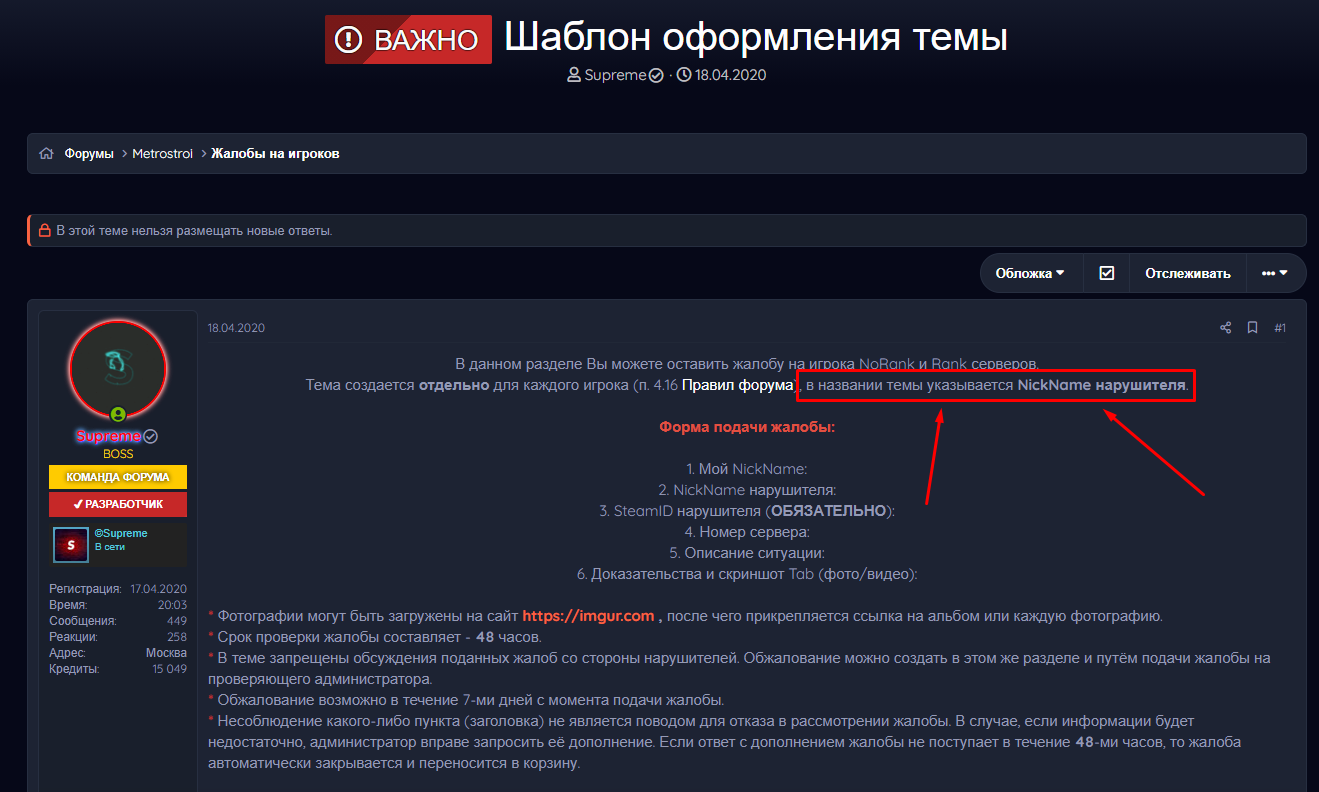1319x792 pixels.
Task: Open the Обложка dropdown
Action: point(1029,273)
